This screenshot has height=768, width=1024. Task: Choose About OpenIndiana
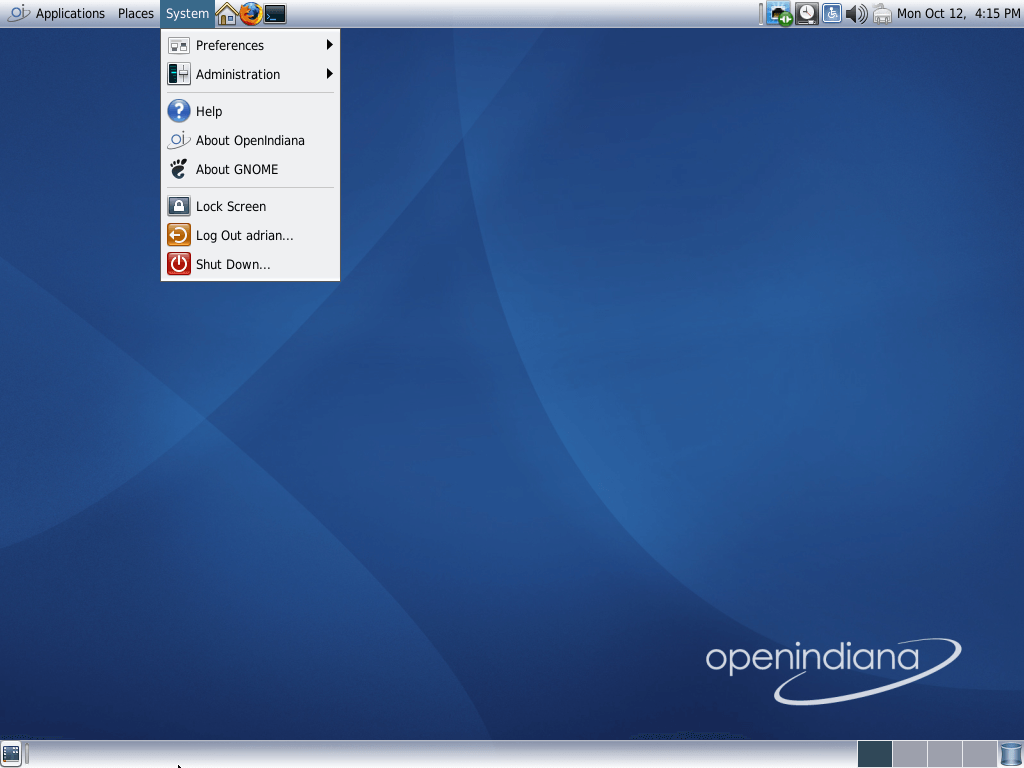250,140
